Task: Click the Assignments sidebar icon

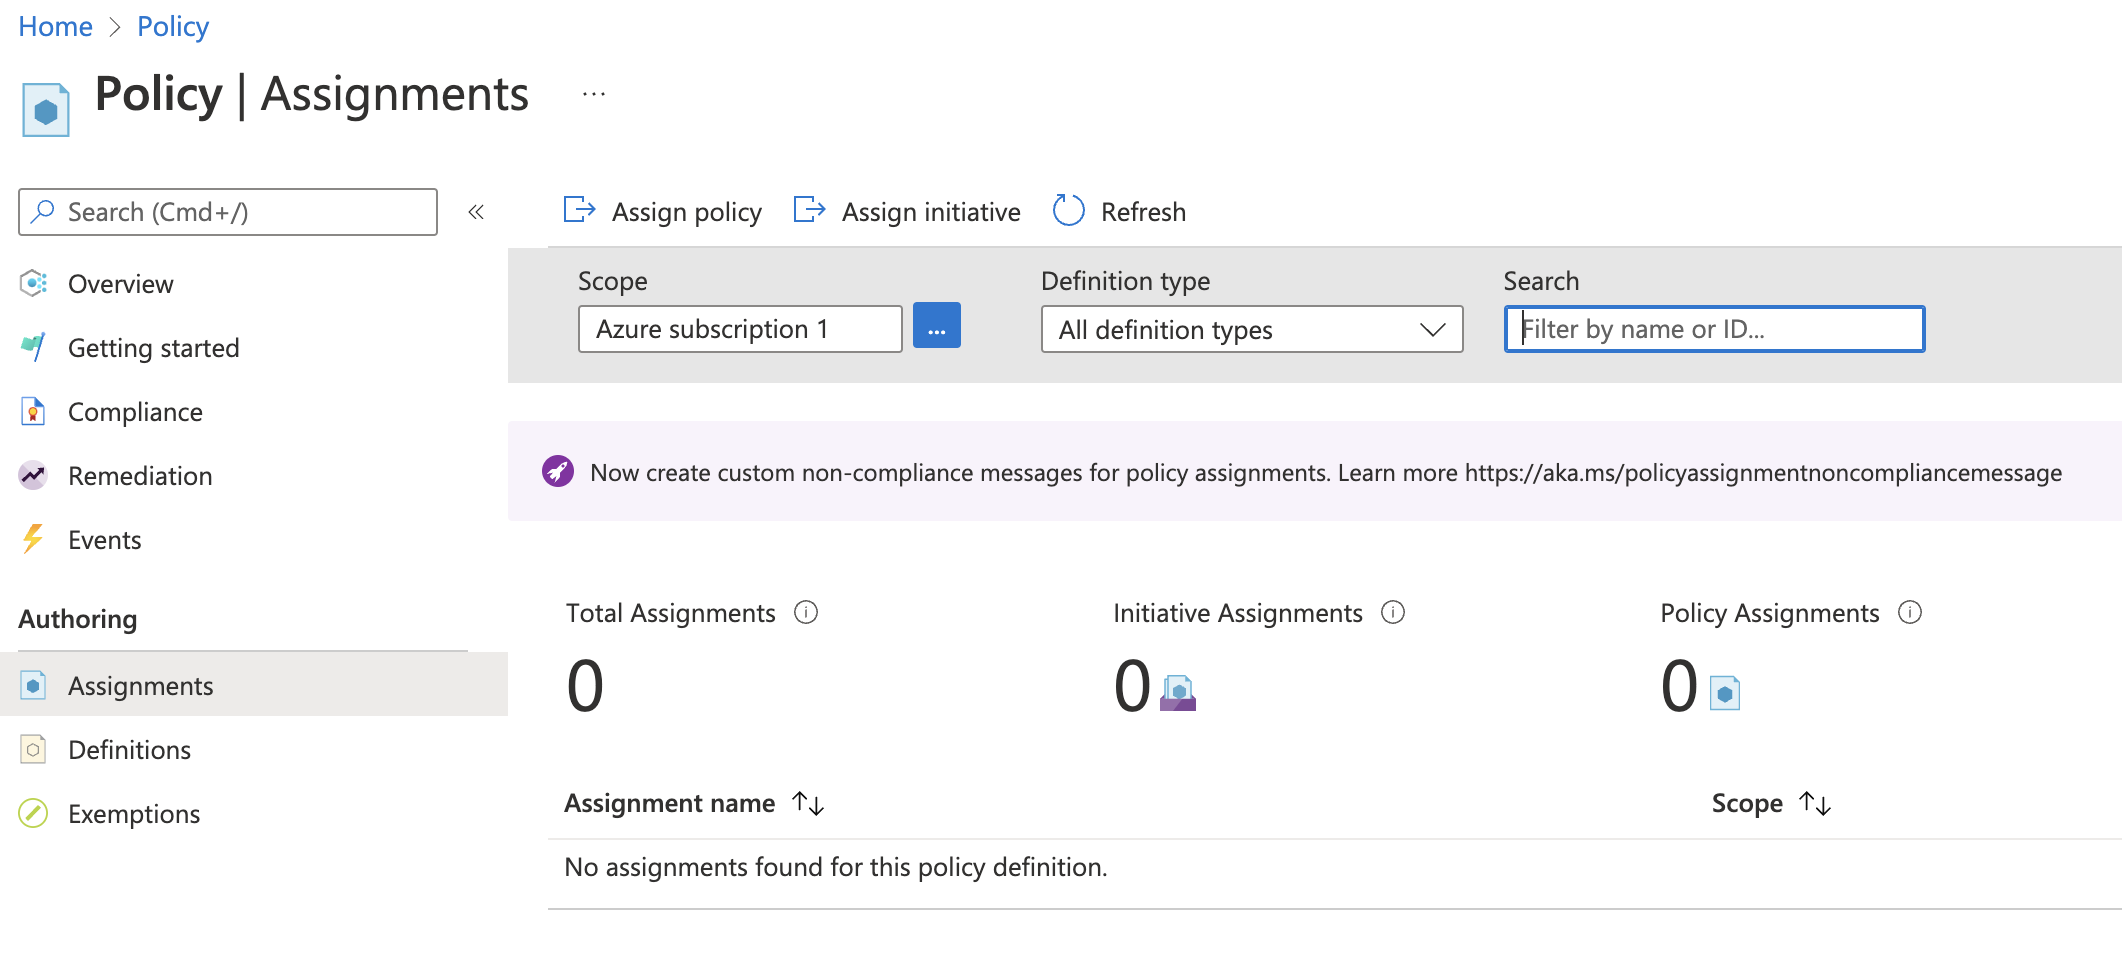Action: point(33,686)
